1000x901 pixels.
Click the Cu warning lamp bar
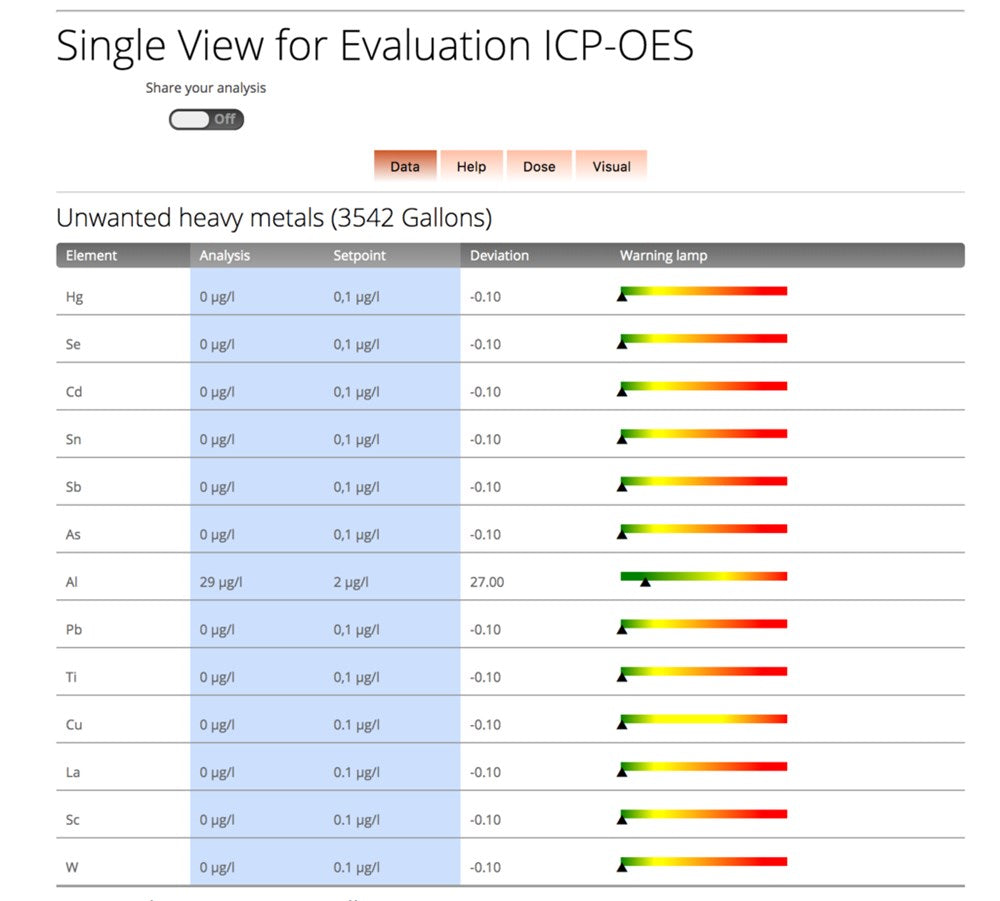tap(703, 719)
